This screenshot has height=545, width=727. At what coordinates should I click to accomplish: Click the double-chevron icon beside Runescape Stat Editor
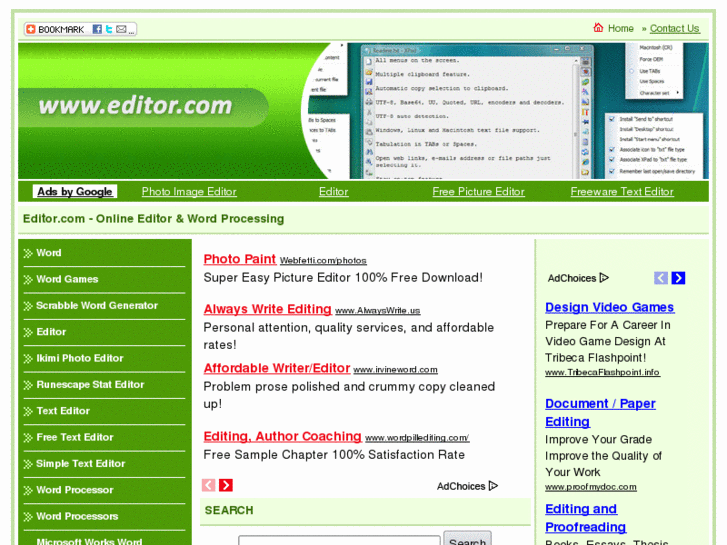(28, 385)
